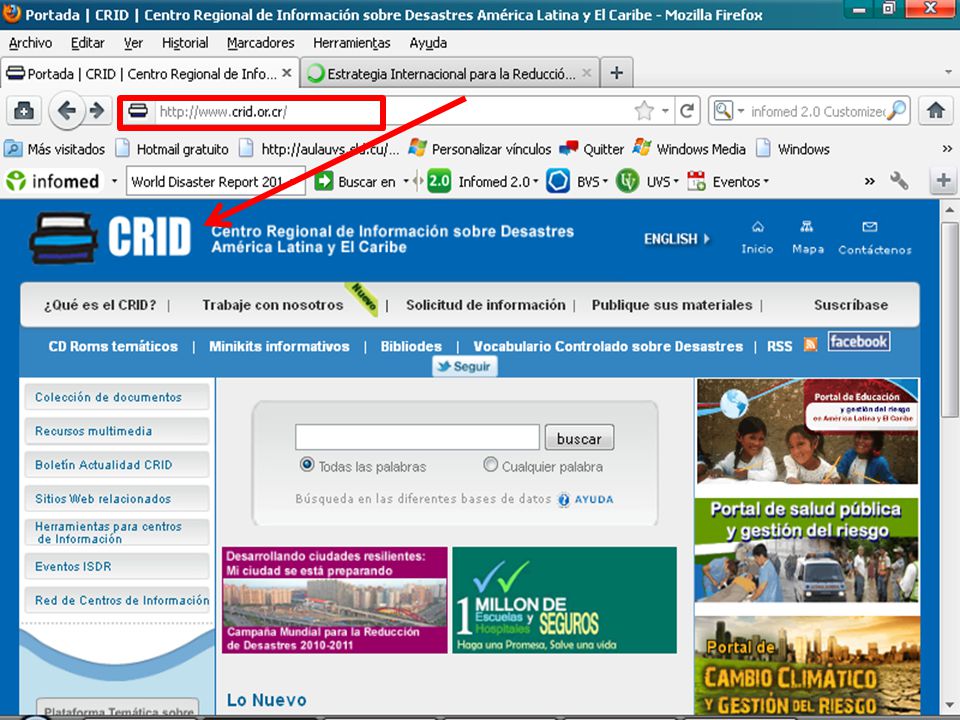Click the BVS blue hexagon icon
Screen dimensions: 960x720
tap(557, 181)
